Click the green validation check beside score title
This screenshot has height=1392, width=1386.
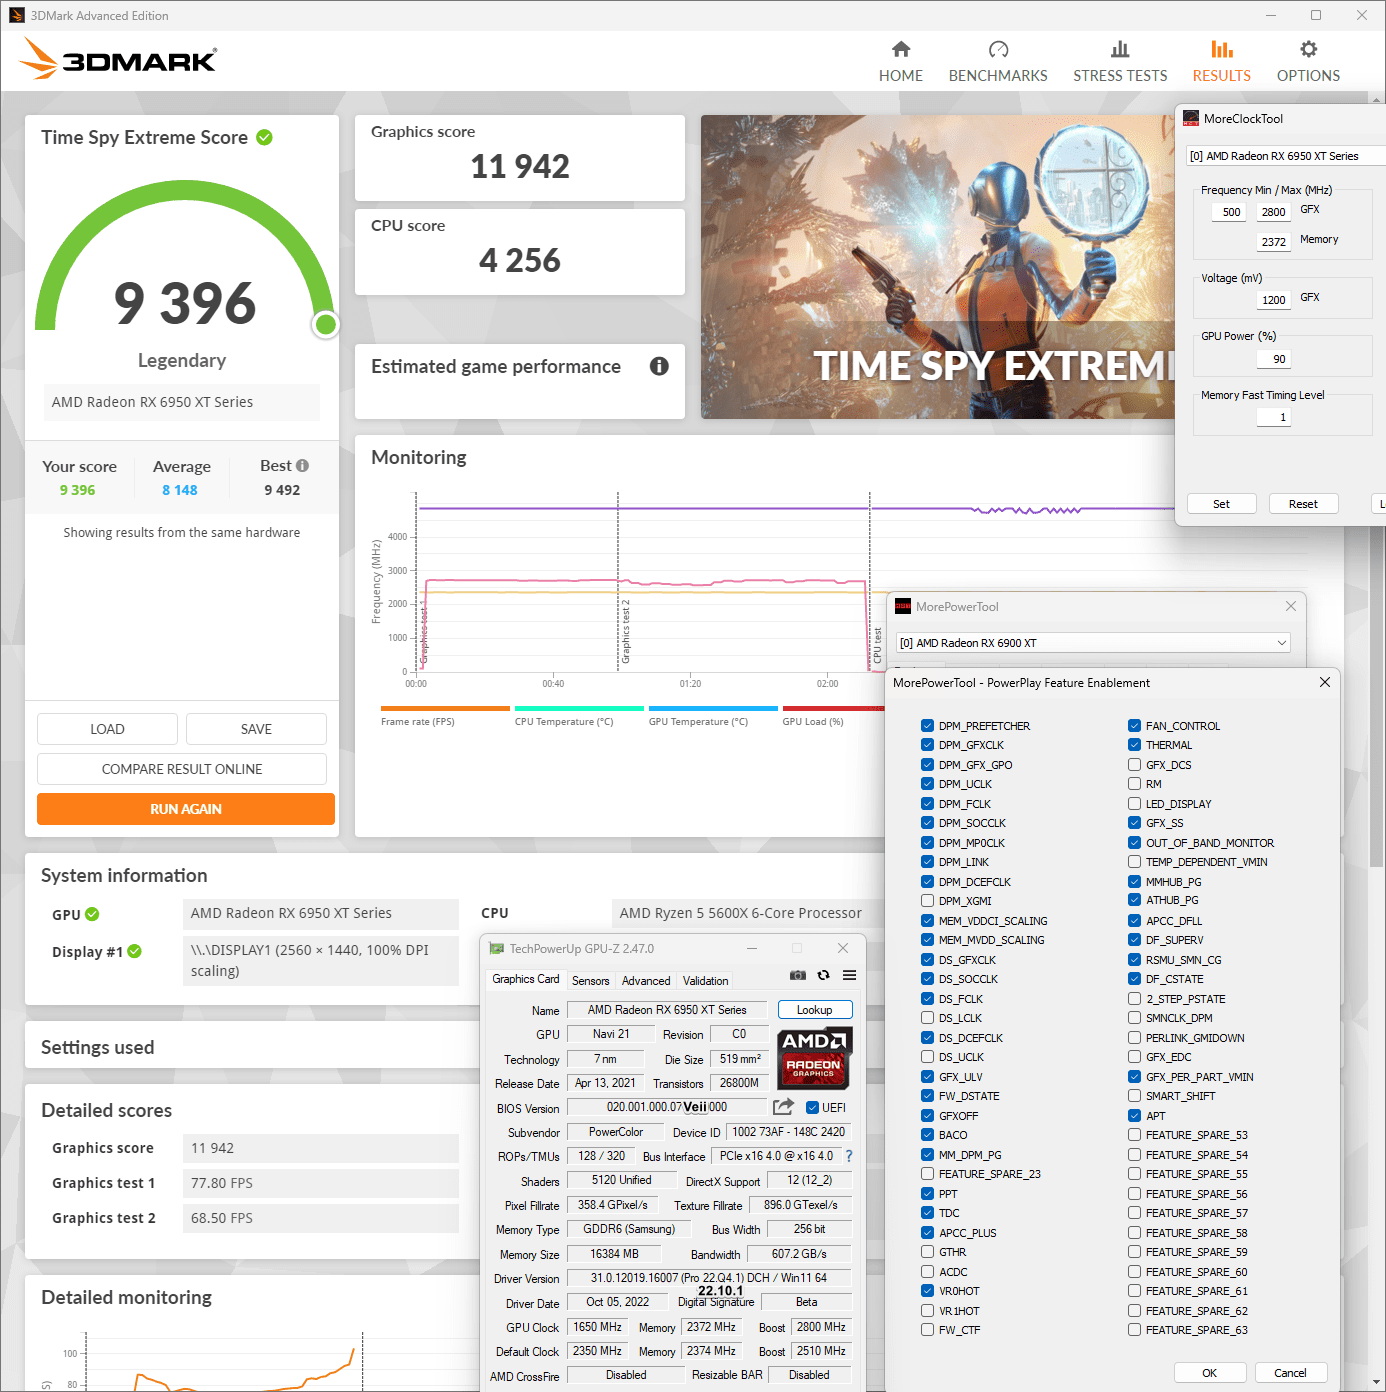click(x=264, y=137)
